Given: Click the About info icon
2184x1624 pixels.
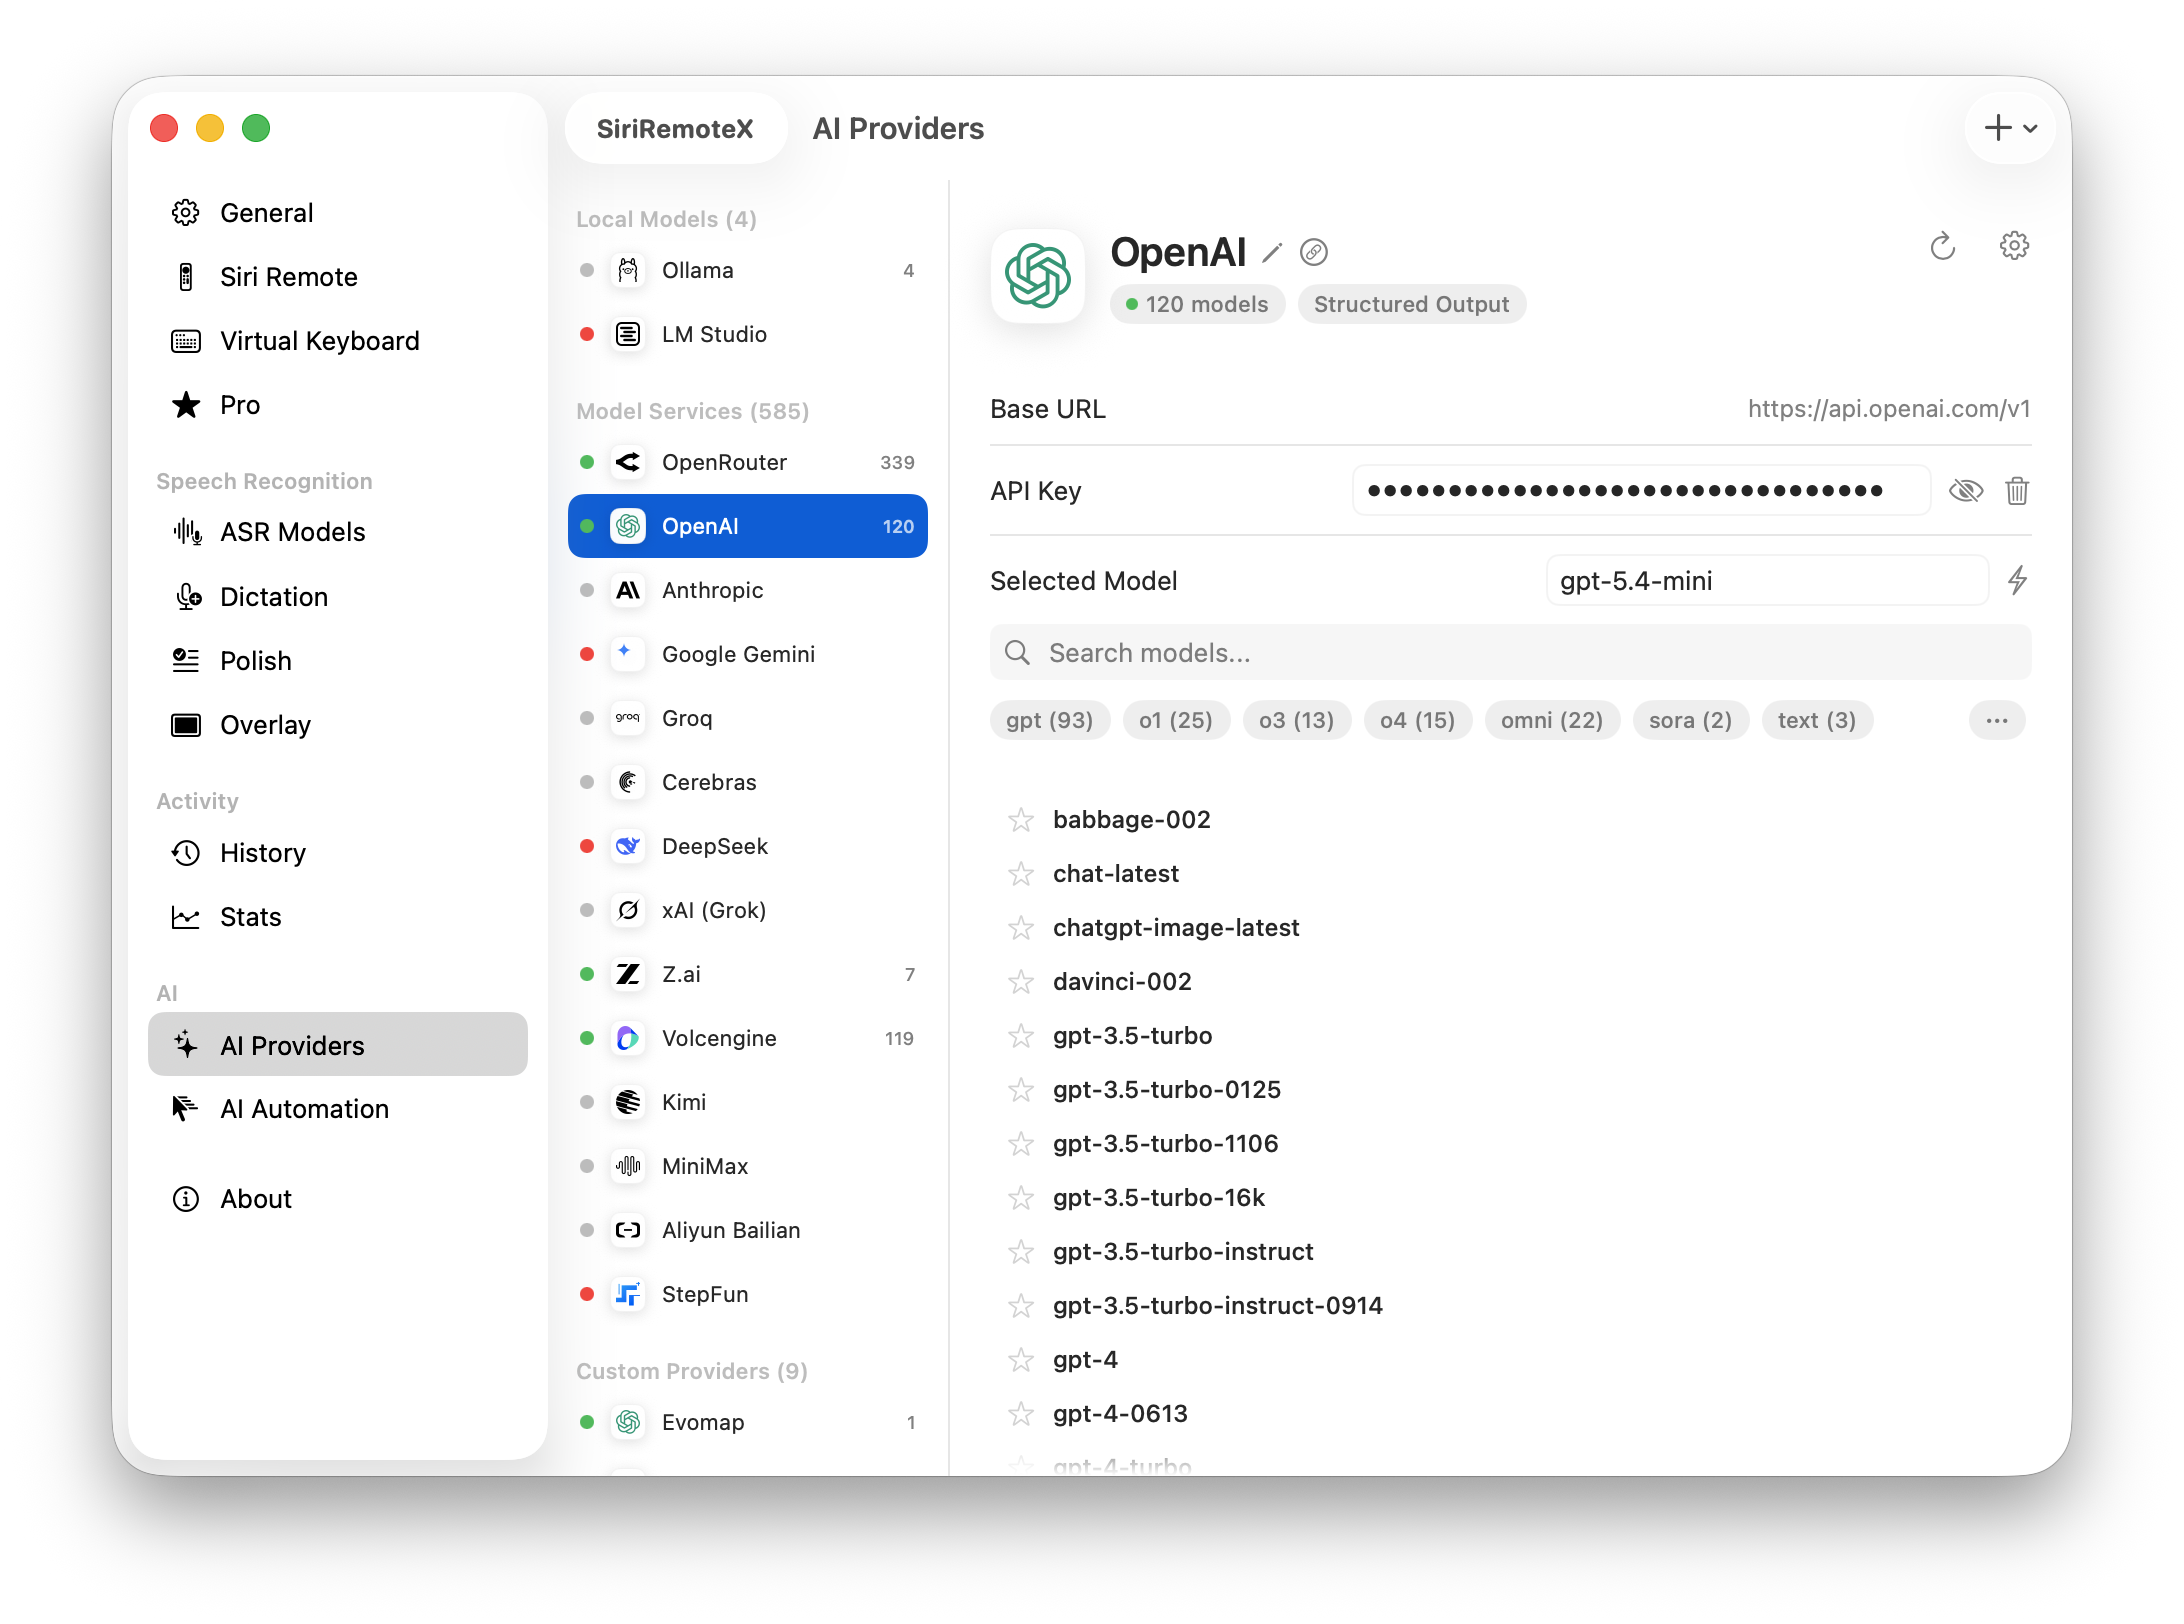Looking at the screenshot, I should click(x=186, y=1199).
